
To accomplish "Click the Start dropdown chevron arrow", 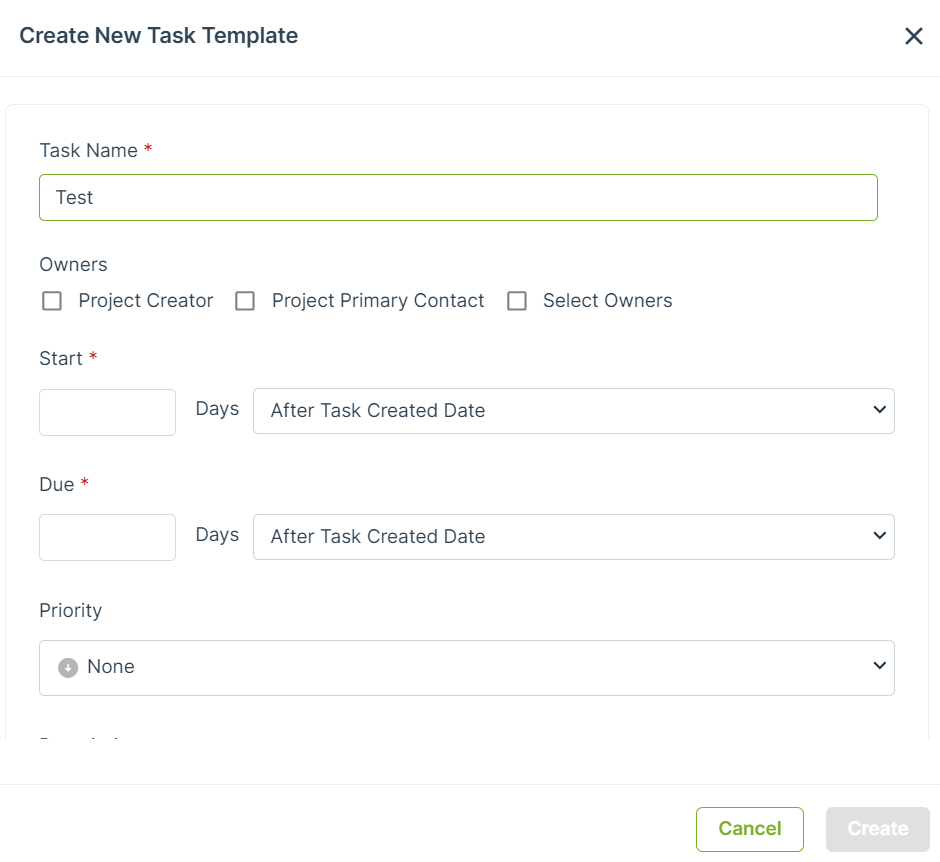I will pos(879,410).
